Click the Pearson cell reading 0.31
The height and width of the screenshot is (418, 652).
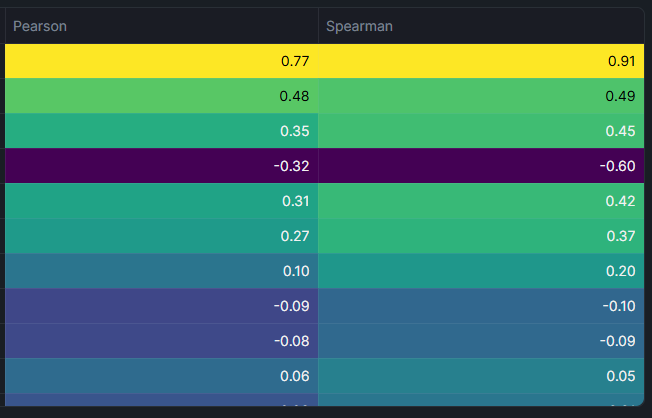pyautogui.click(x=294, y=201)
